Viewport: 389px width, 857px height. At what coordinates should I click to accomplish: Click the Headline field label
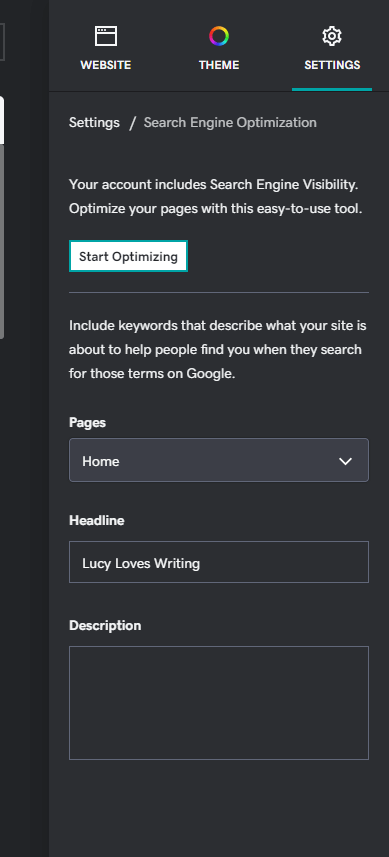pos(97,520)
